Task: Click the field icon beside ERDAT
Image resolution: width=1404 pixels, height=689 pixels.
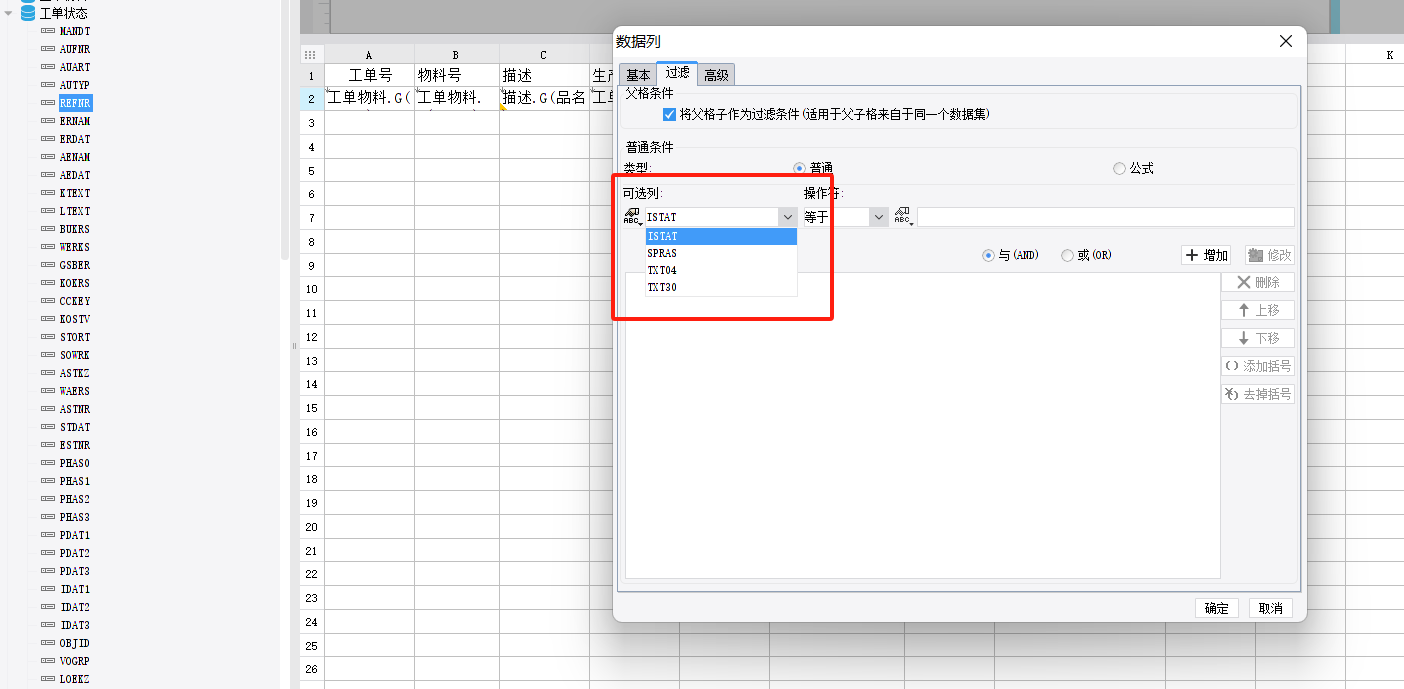Action: pyautogui.click(x=48, y=139)
